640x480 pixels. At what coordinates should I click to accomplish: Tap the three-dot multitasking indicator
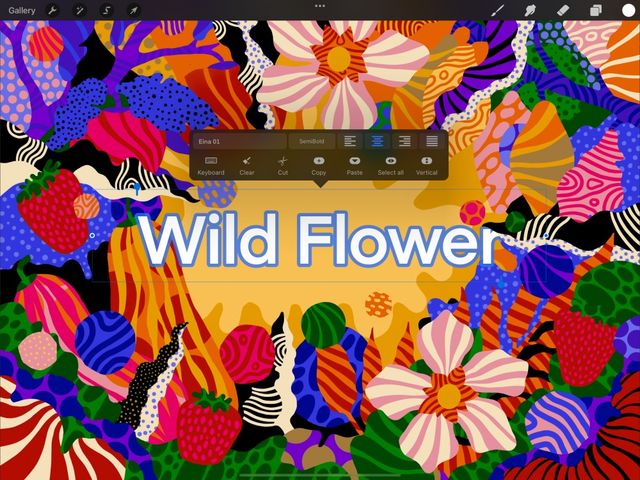coord(320,6)
